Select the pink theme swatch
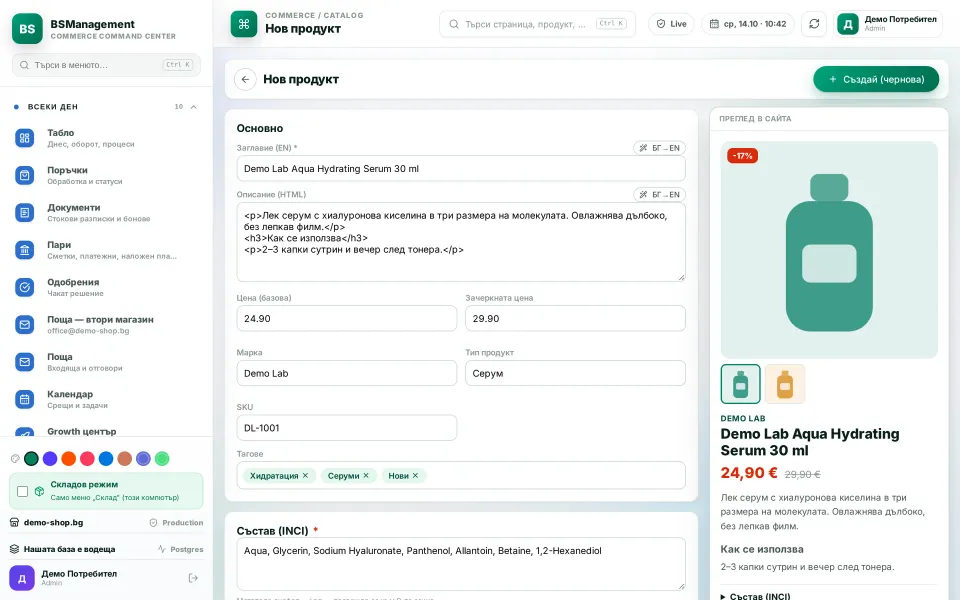Screen dimensions: 960x600 88,459
